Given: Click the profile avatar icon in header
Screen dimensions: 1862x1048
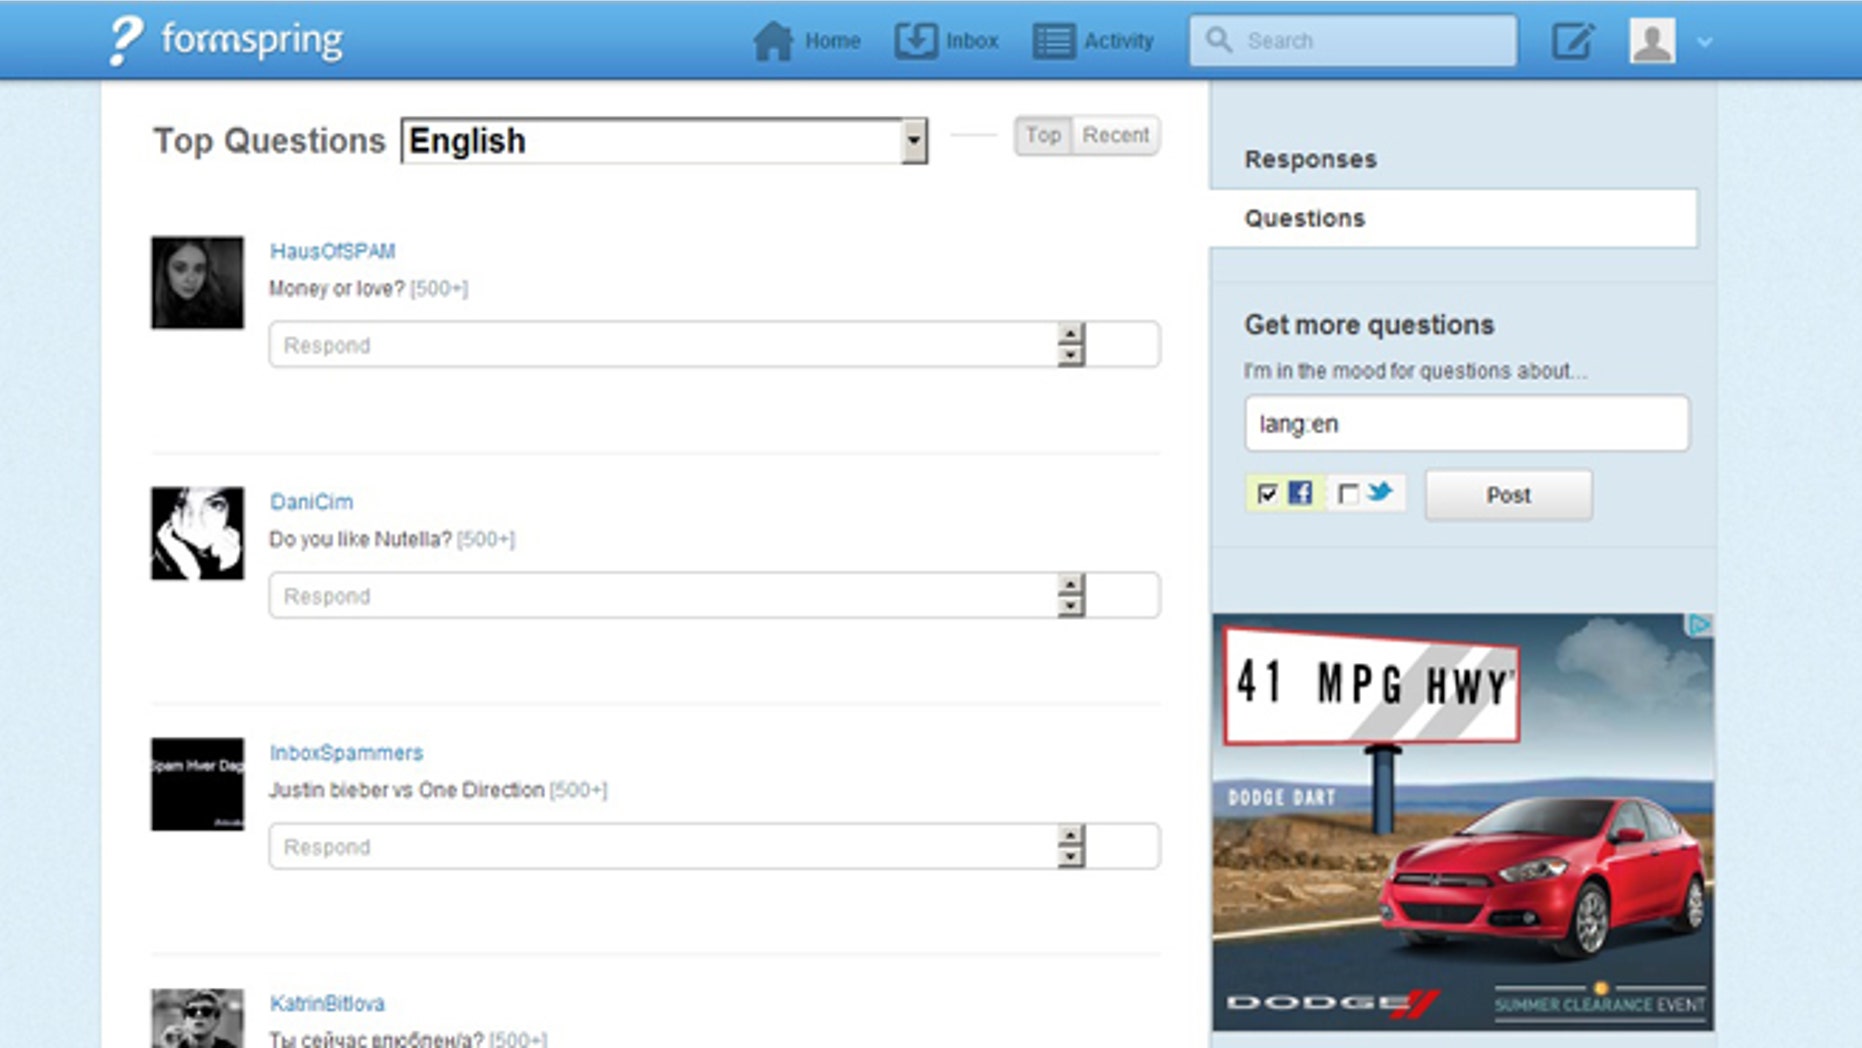Looking at the screenshot, I should pos(1652,41).
